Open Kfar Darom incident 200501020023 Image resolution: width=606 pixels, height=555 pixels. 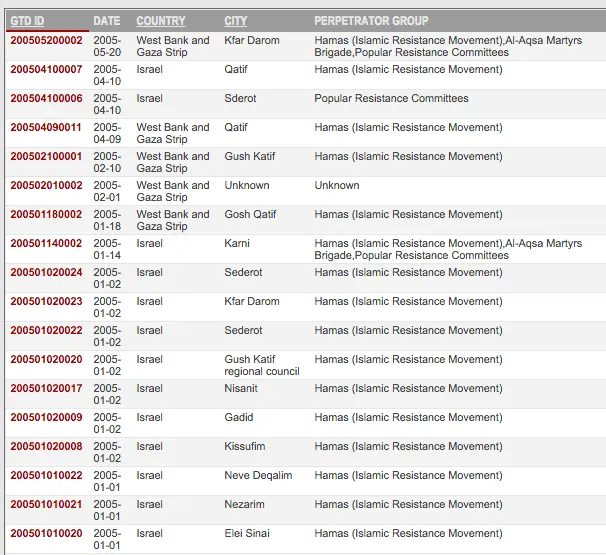pyautogui.click(x=46, y=302)
